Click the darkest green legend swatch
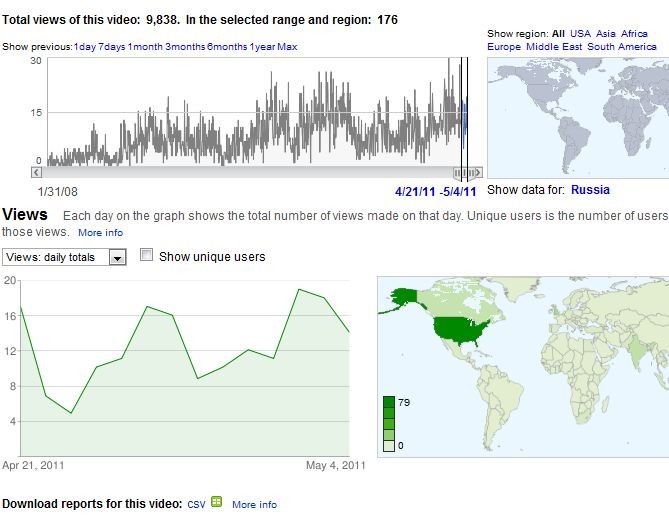The image size is (669, 517). point(388,403)
